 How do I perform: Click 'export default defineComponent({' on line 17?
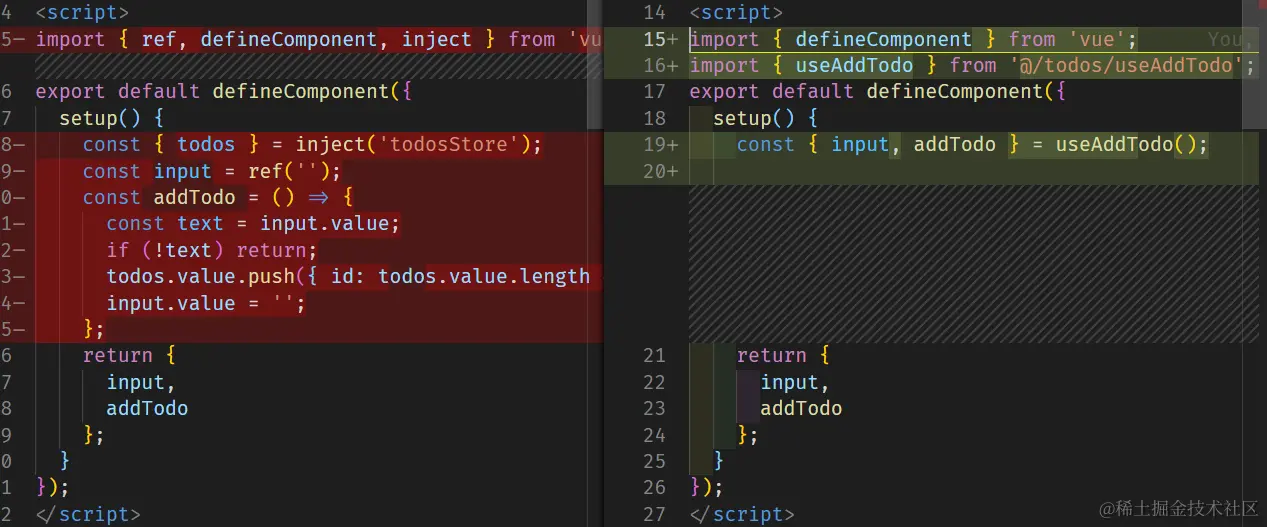878,91
